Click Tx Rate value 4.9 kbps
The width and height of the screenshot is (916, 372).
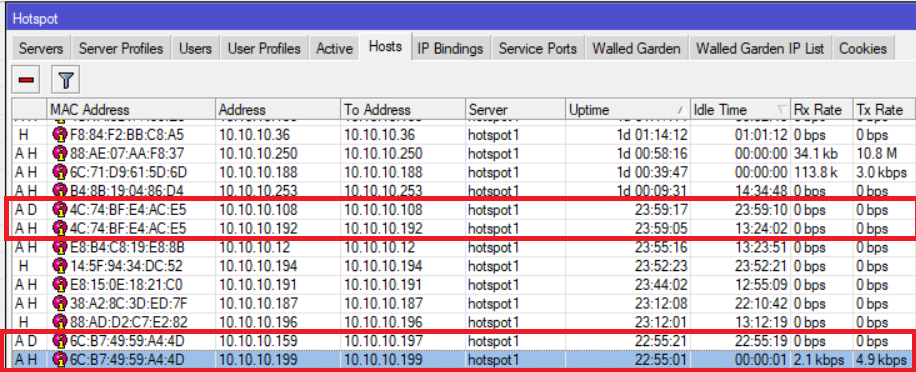tap(881, 359)
